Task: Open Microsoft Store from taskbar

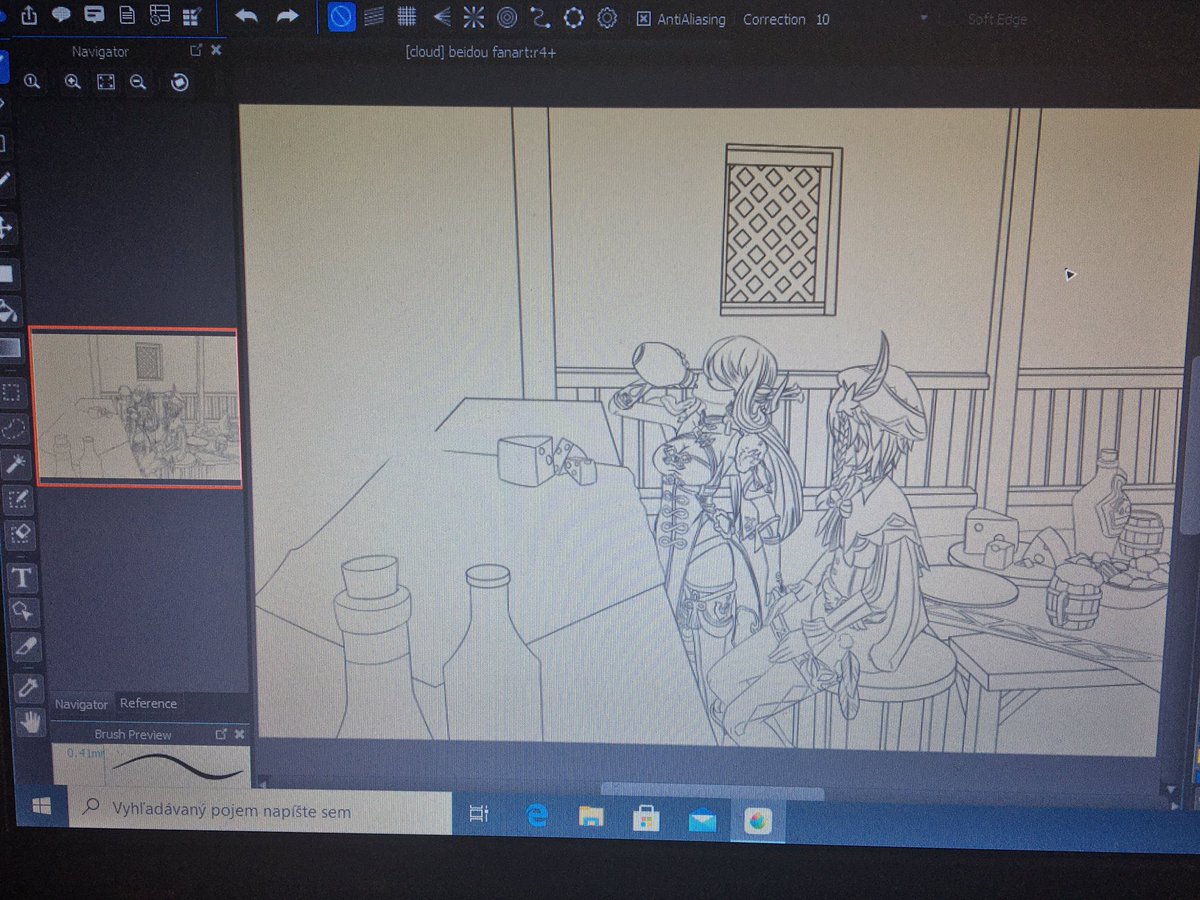Action: coord(645,819)
